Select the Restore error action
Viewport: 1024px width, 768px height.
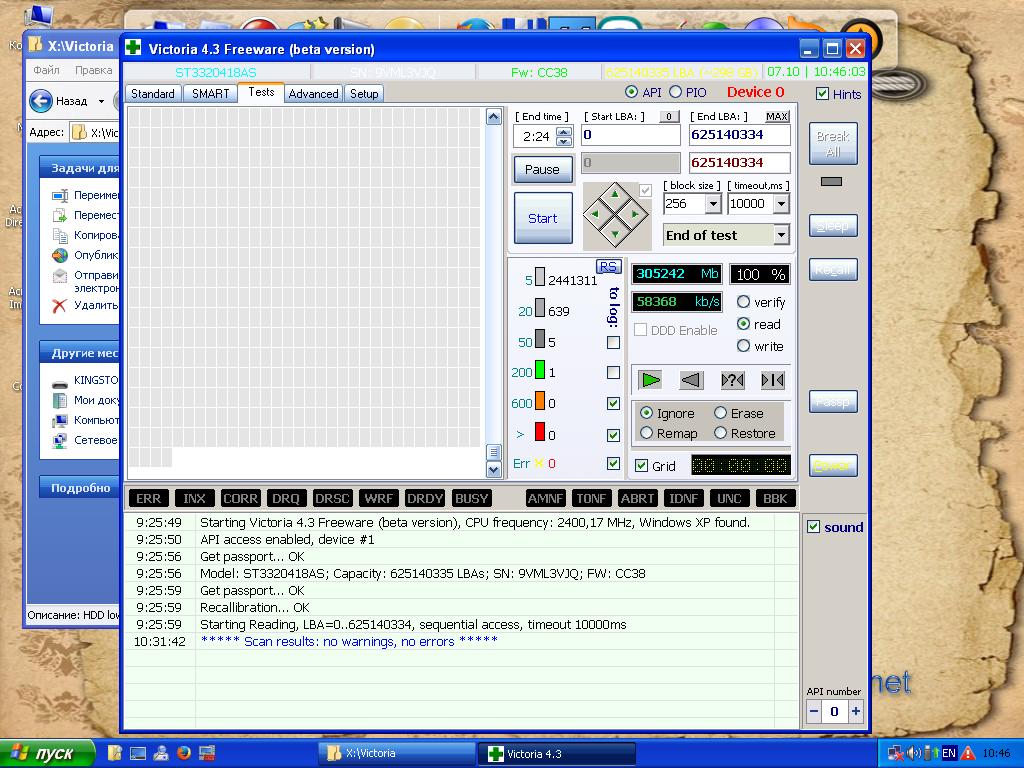pos(720,432)
